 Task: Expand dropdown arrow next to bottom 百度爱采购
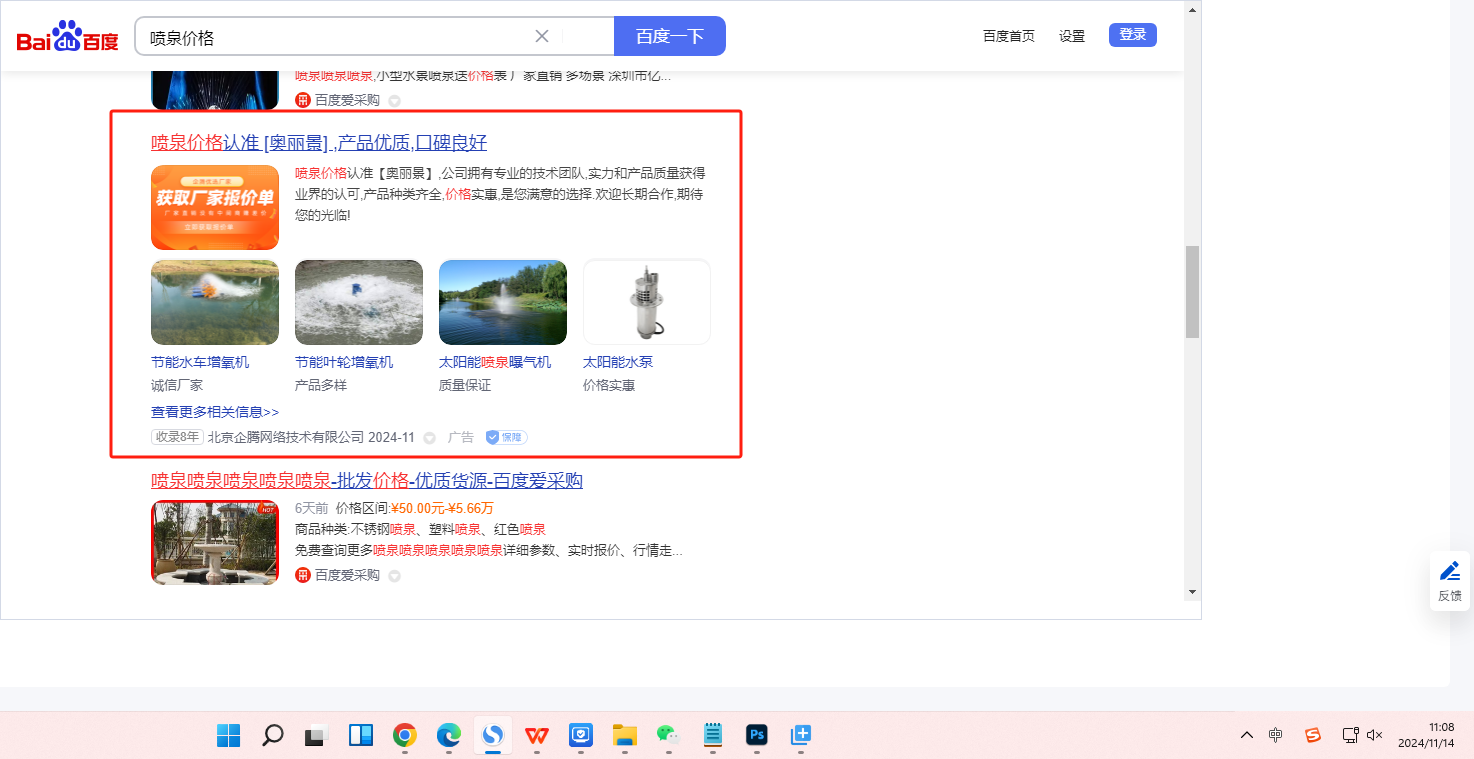pos(394,576)
